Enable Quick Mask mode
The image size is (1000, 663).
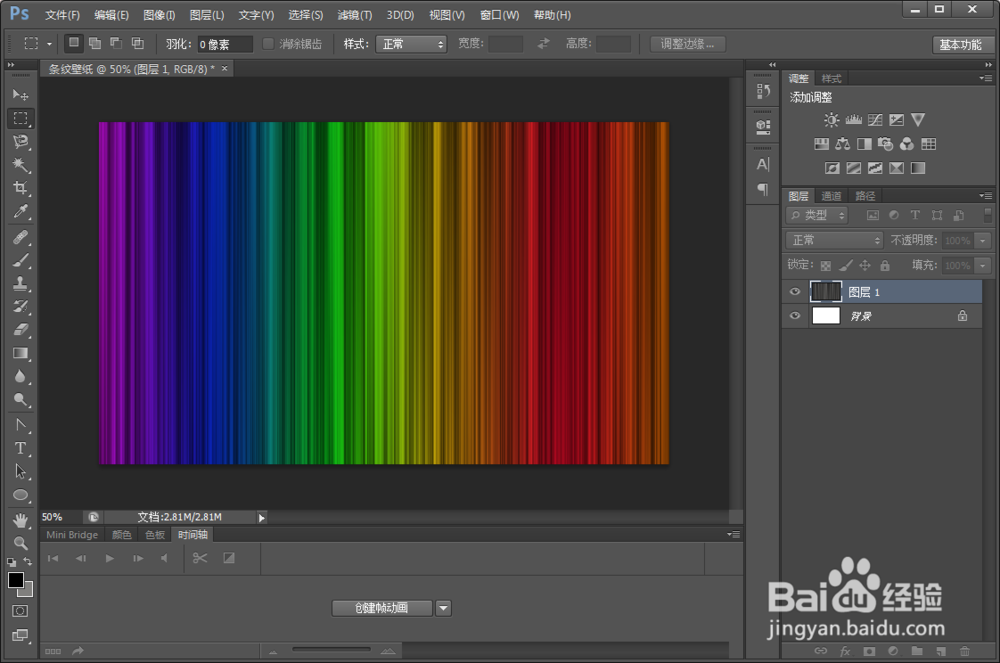[20, 611]
